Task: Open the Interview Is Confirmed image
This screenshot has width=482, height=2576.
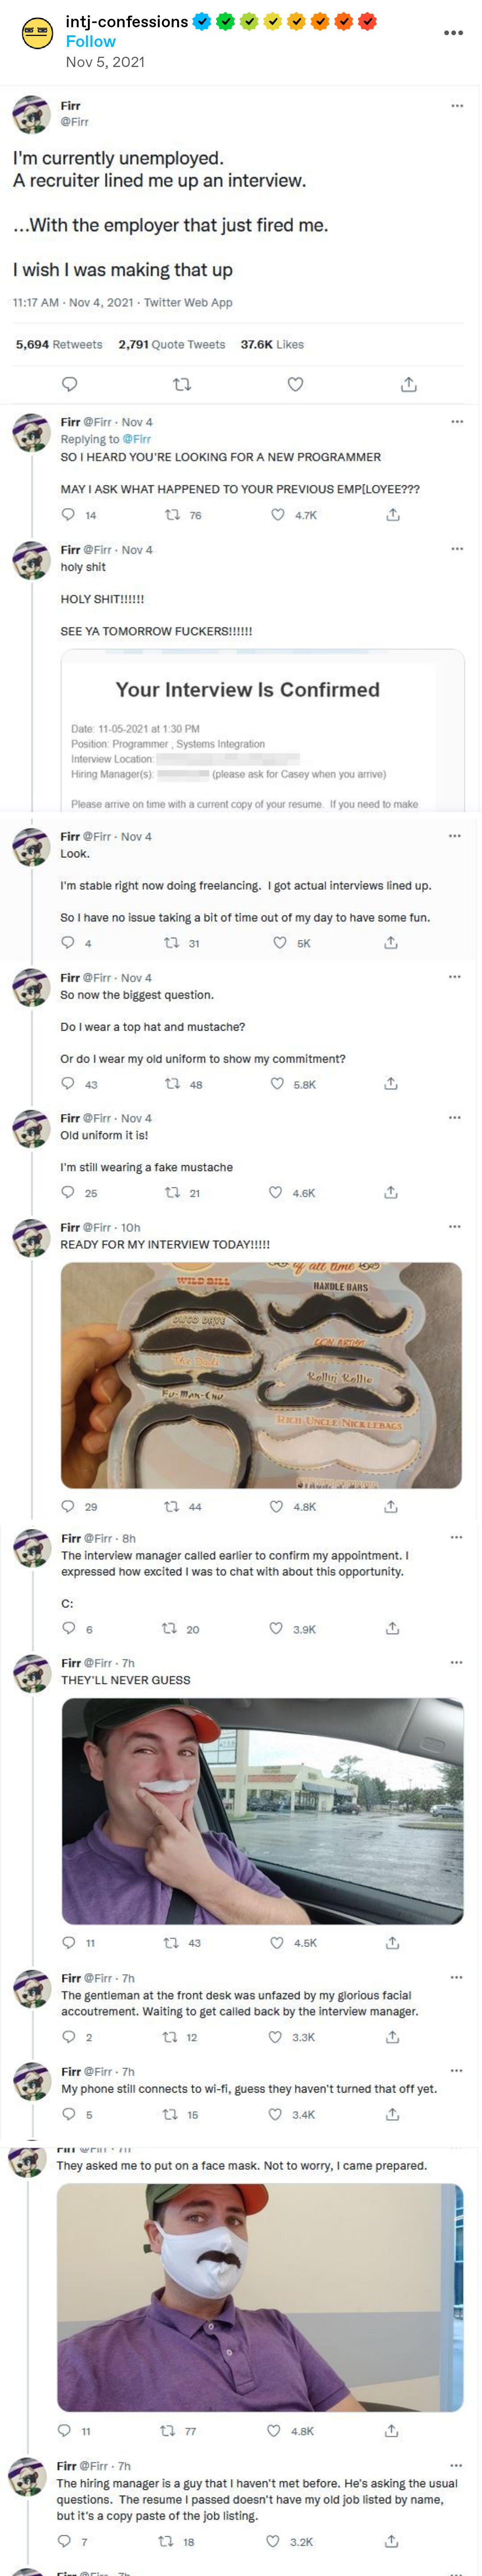Action: [x=262, y=729]
